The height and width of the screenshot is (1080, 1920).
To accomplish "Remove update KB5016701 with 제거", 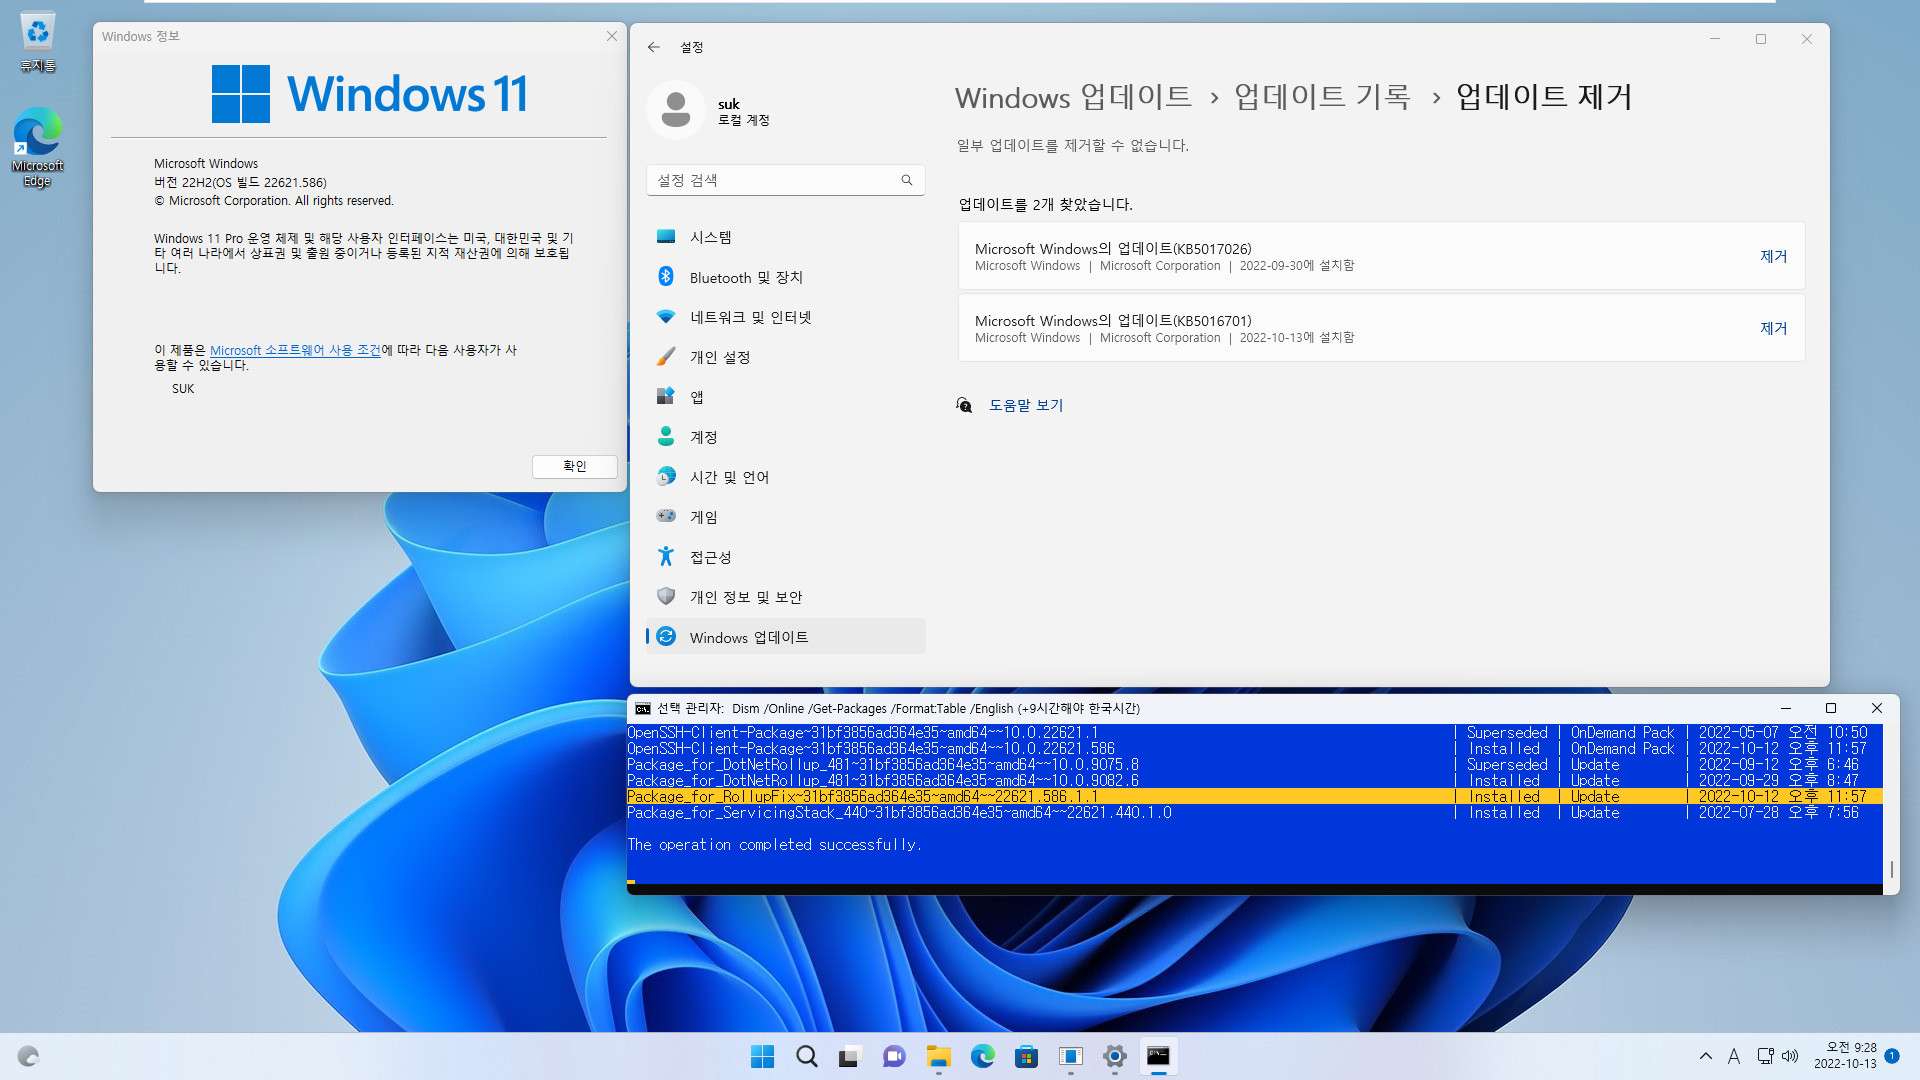I will coord(1773,328).
